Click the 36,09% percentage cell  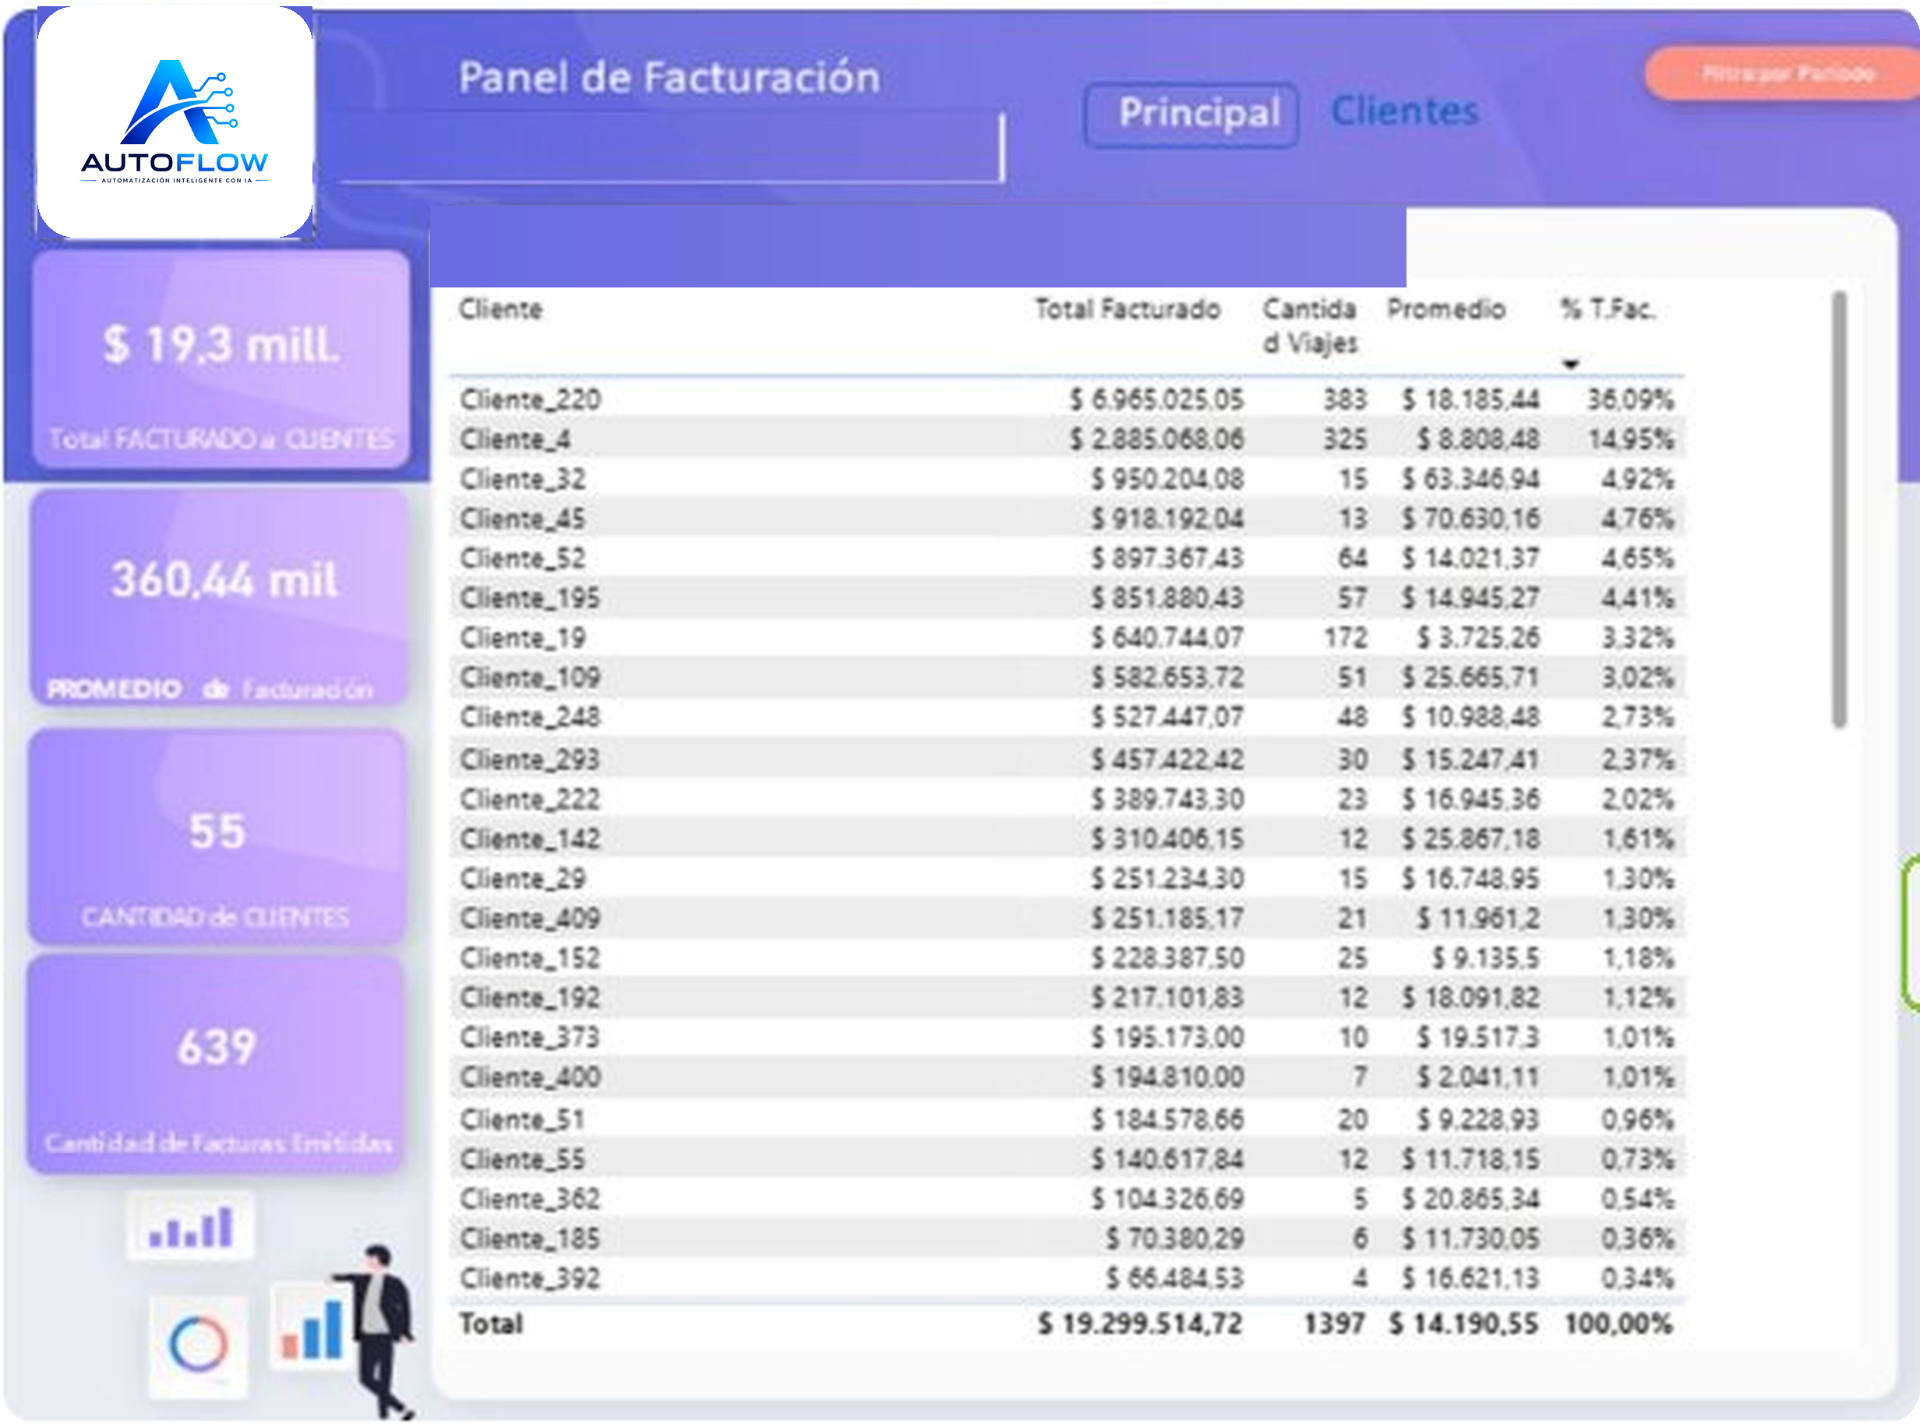click(1630, 399)
